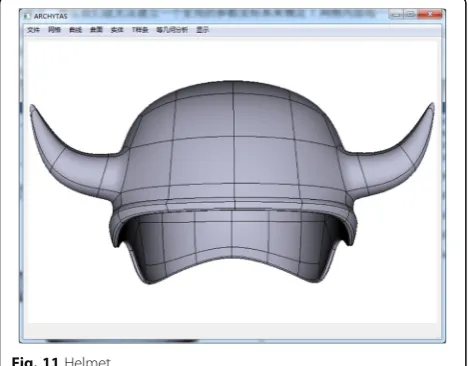Click the ARCHYTAS application icon in title bar
This screenshot has width=469, height=366.
pyautogui.click(x=27, y=16)
